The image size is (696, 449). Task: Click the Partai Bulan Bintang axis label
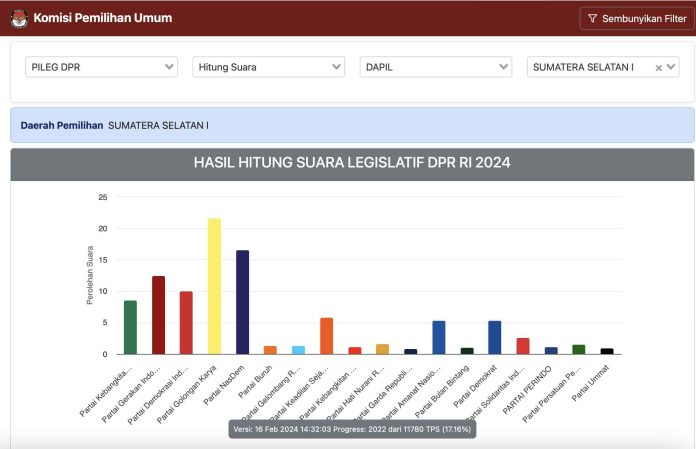pos(442,391)
